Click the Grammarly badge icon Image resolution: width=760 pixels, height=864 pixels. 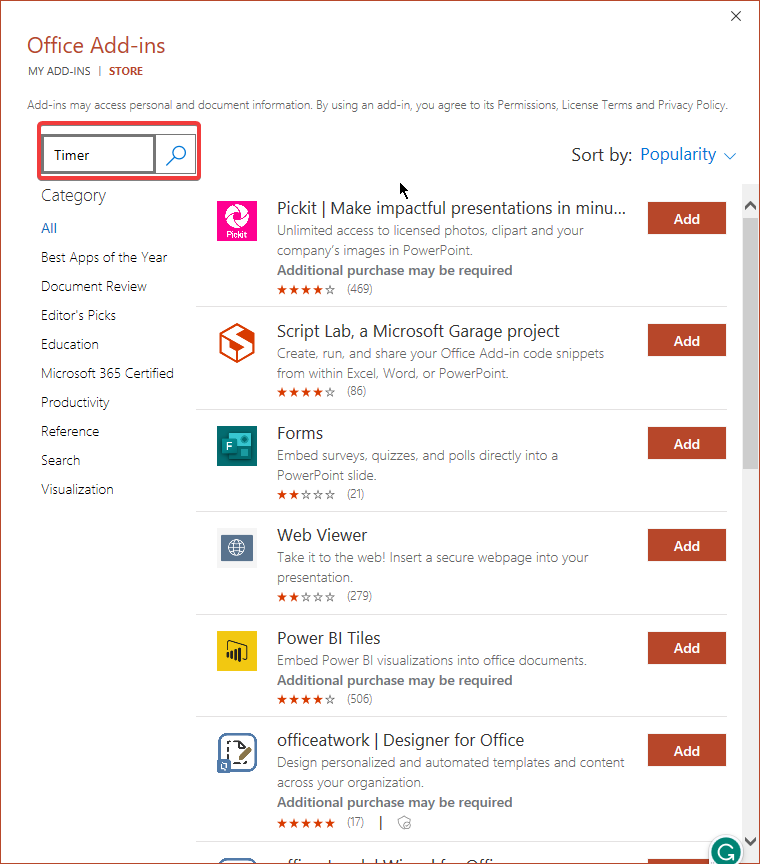(x=726, y=851)
